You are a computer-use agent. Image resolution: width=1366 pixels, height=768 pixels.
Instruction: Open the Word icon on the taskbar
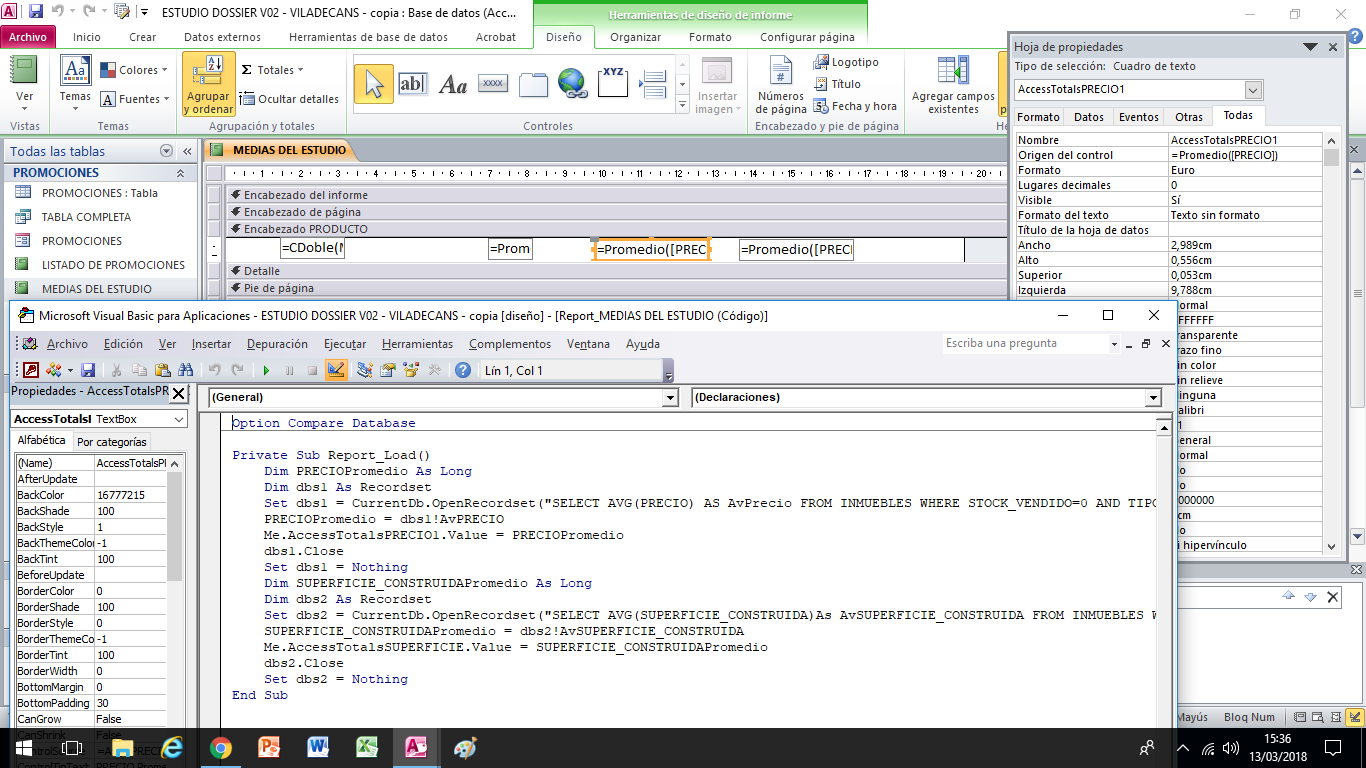tap(319, 747)
